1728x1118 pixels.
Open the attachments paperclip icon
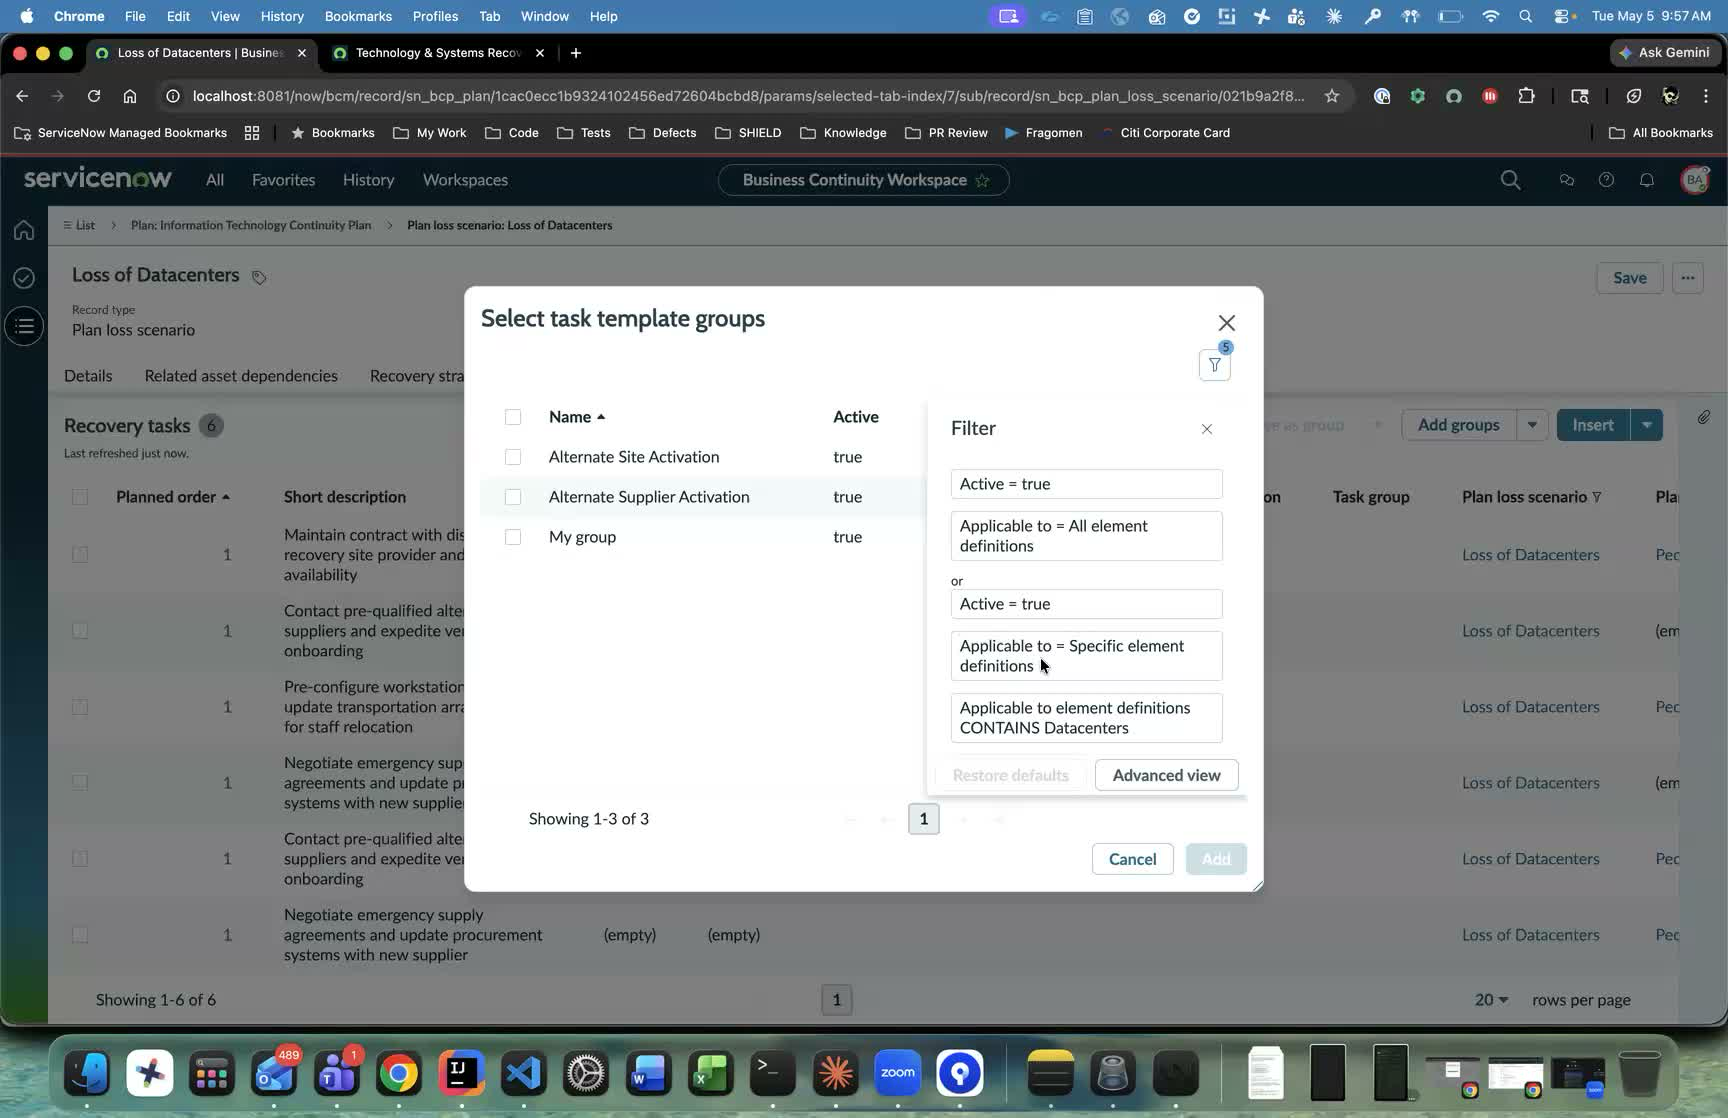coord(1703,417)
